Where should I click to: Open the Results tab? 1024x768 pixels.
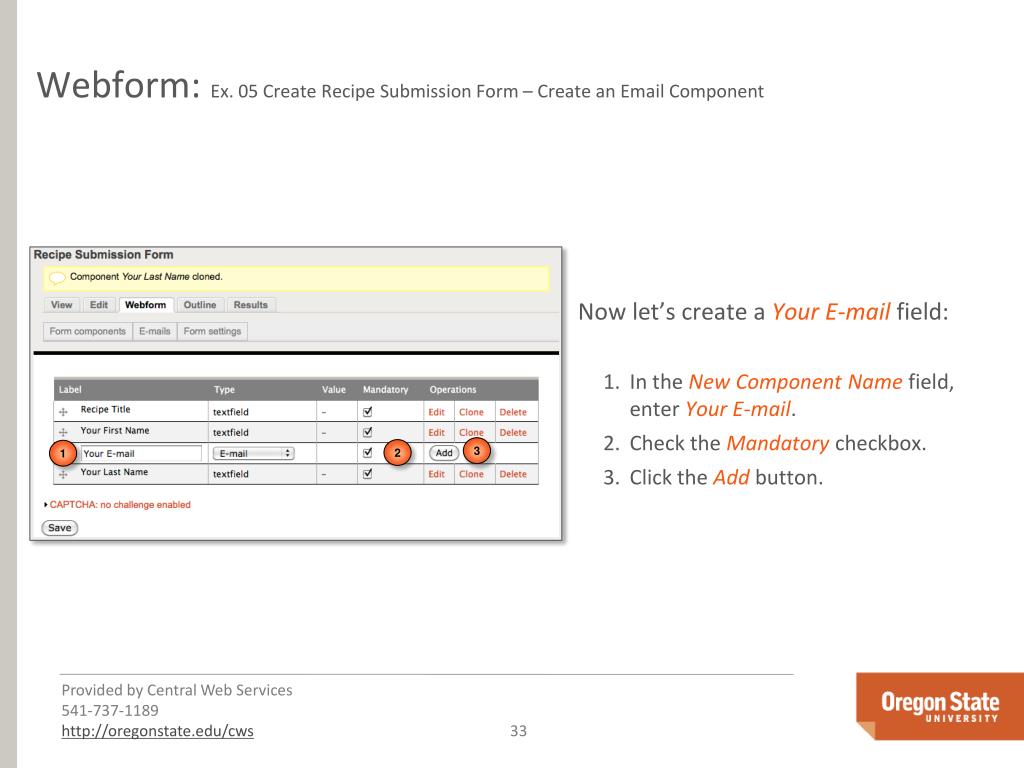[251, 305]
